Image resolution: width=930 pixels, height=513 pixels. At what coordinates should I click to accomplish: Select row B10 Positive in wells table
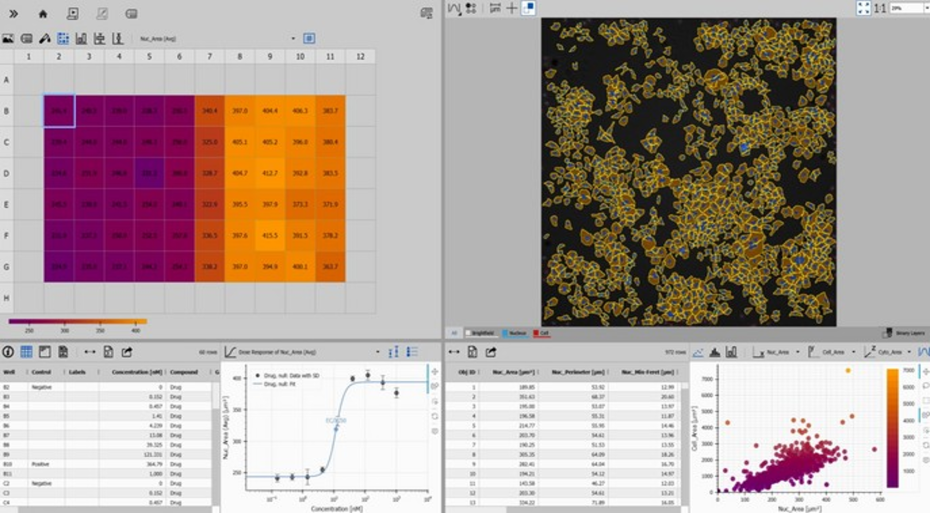click(x=107, y=464)
